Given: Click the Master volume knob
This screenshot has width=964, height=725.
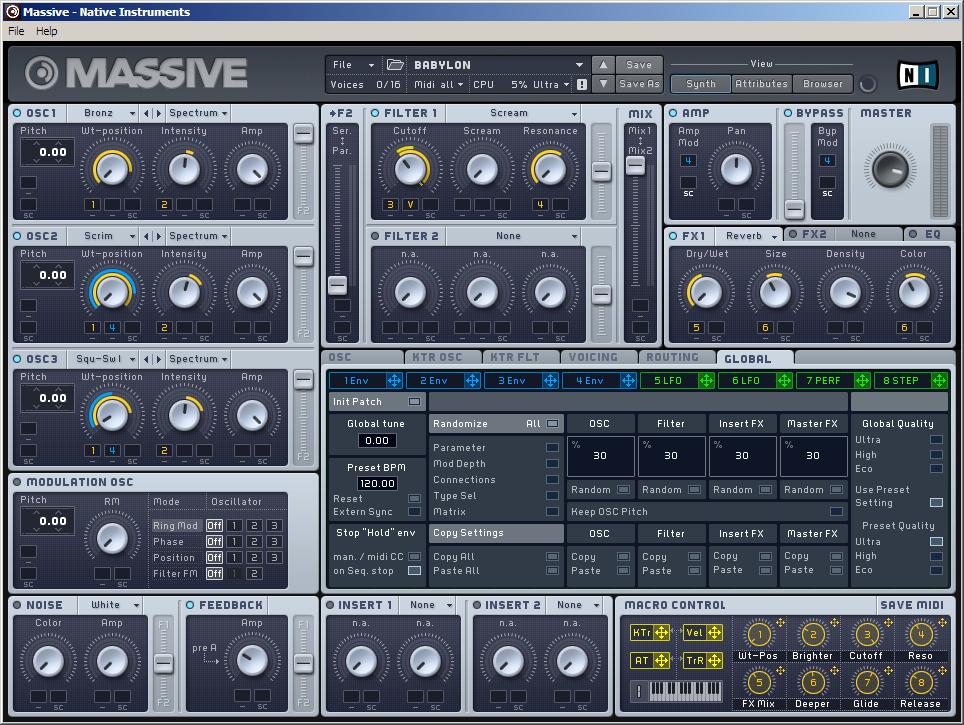Looking at the screenshot, I should pos(890,168).
